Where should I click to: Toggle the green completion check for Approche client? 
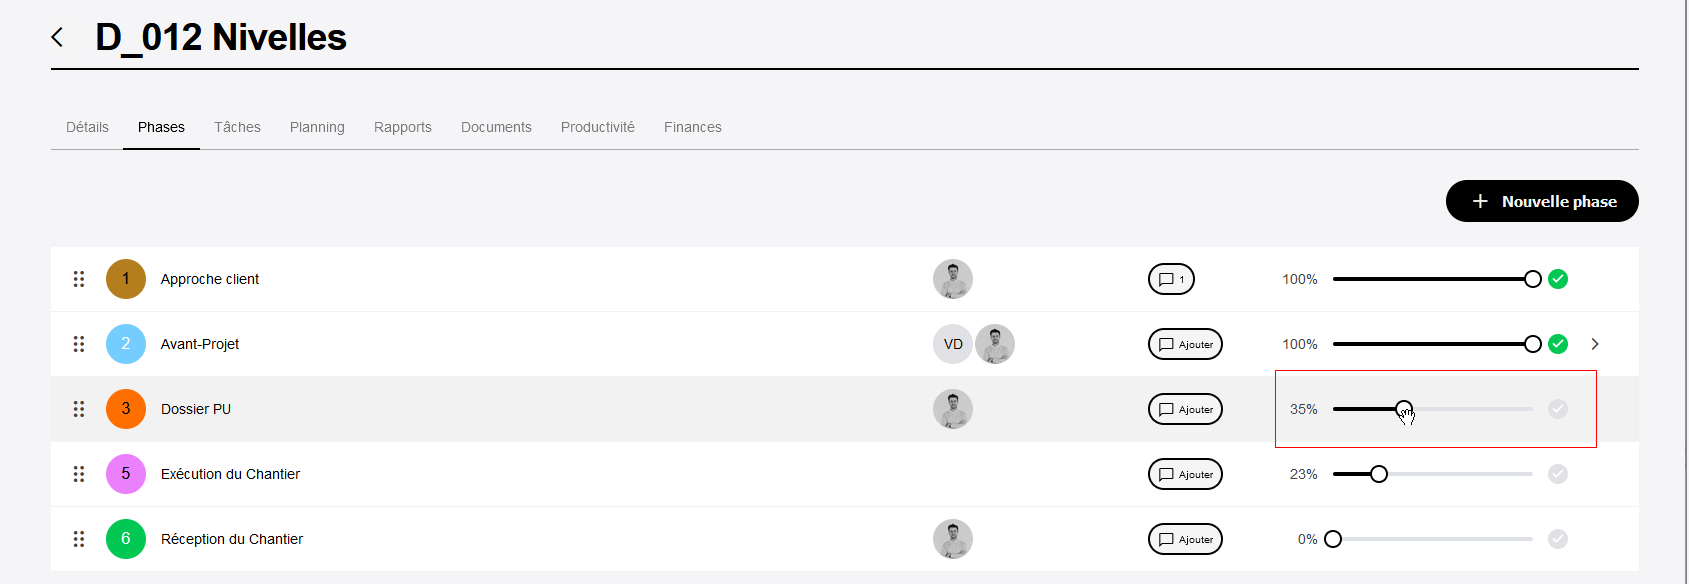pos(1558,279)
